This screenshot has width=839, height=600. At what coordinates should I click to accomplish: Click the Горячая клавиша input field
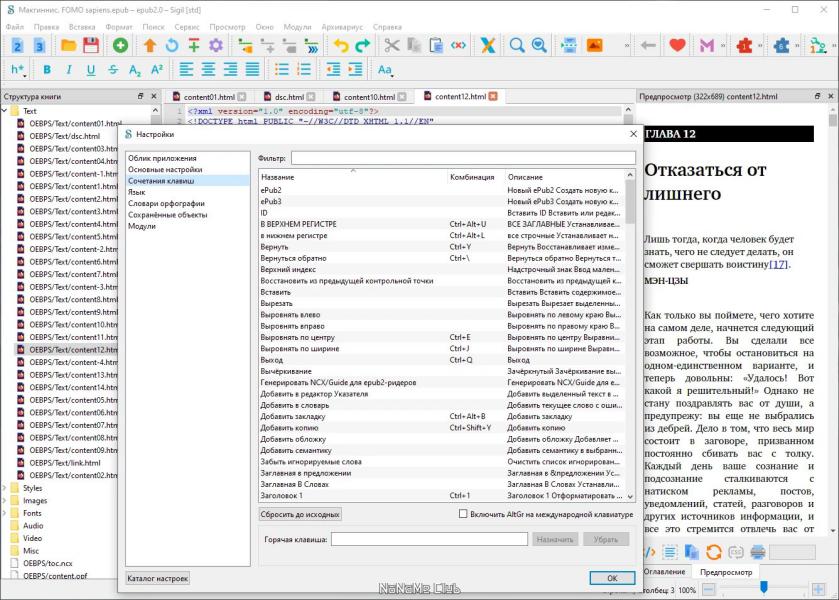click(x=429, y=539)
